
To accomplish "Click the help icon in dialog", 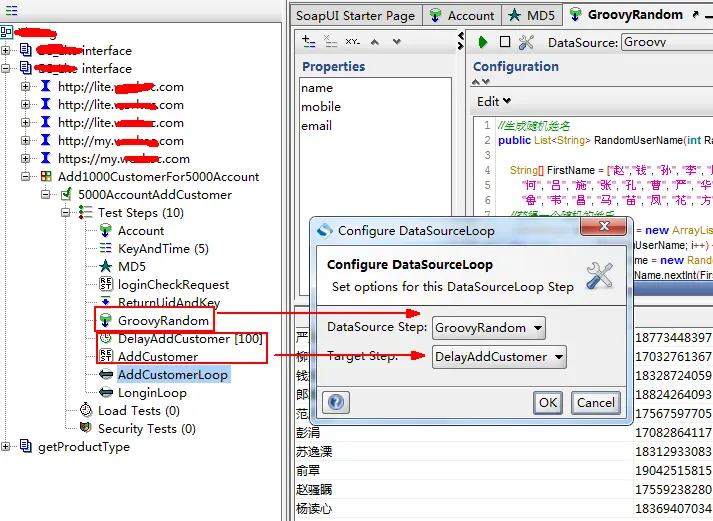I will coord(336,402).
